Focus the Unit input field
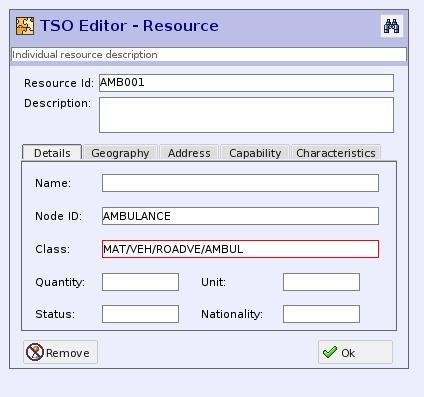The width and height of the screenshot is (424, 397). tap(321, 282)
